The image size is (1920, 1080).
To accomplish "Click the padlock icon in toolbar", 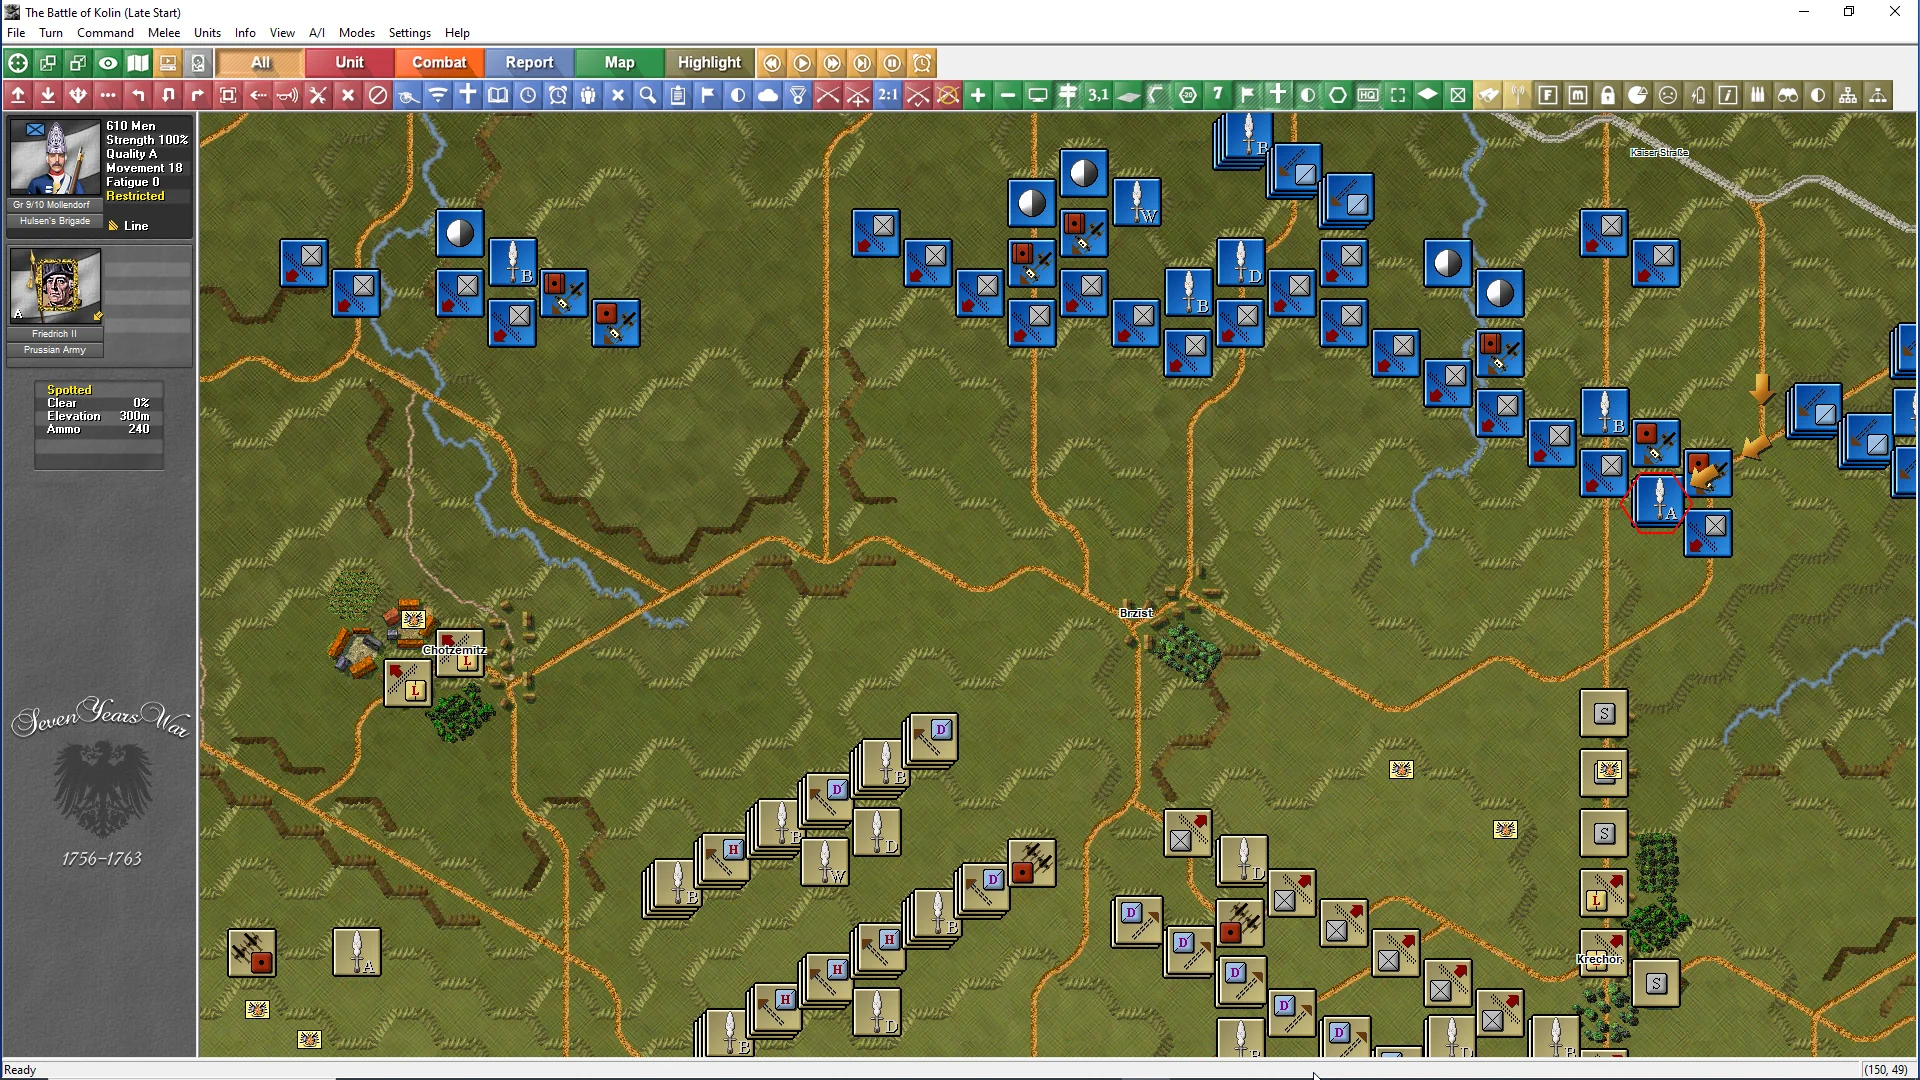I will click(x=1608, y=95).
